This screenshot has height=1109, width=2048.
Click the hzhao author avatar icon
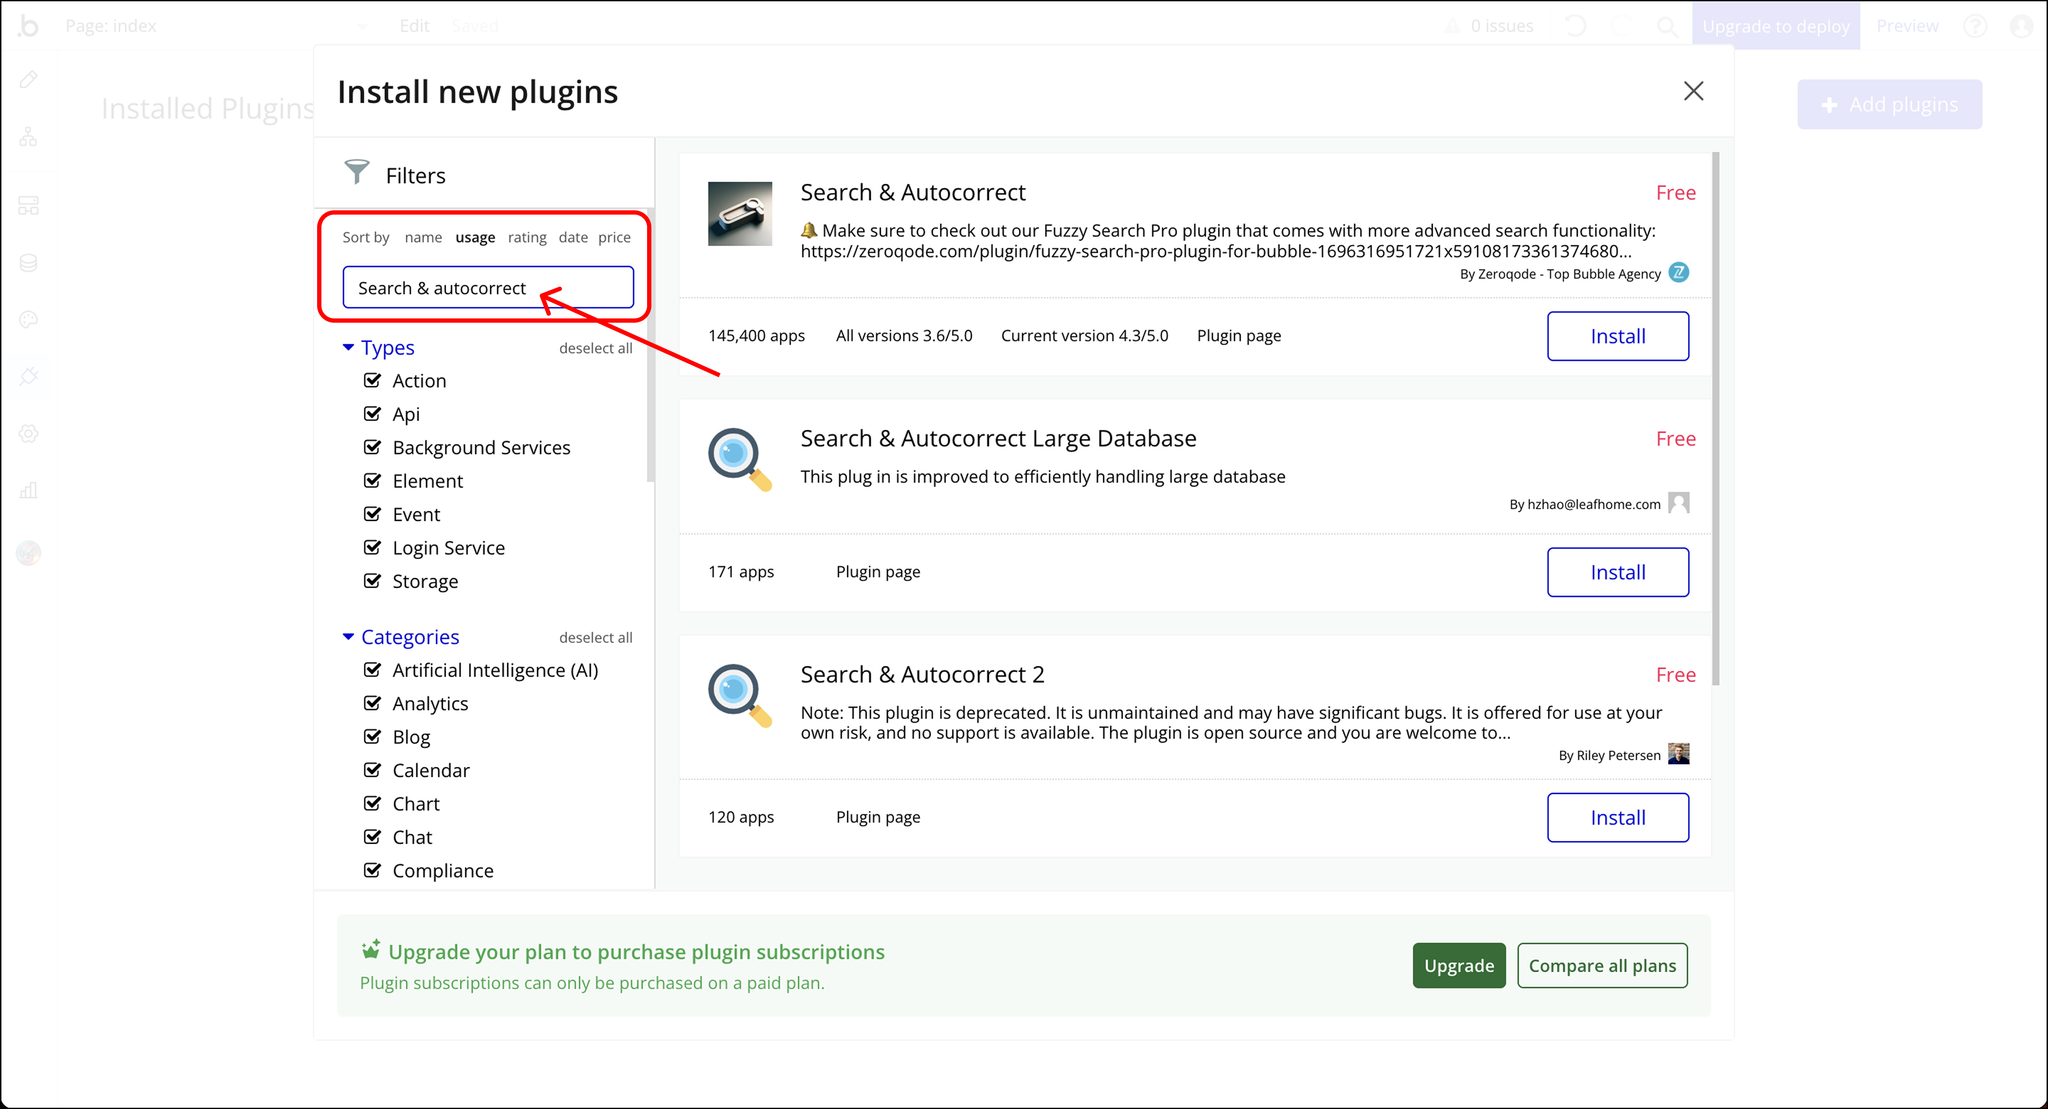1679,503
